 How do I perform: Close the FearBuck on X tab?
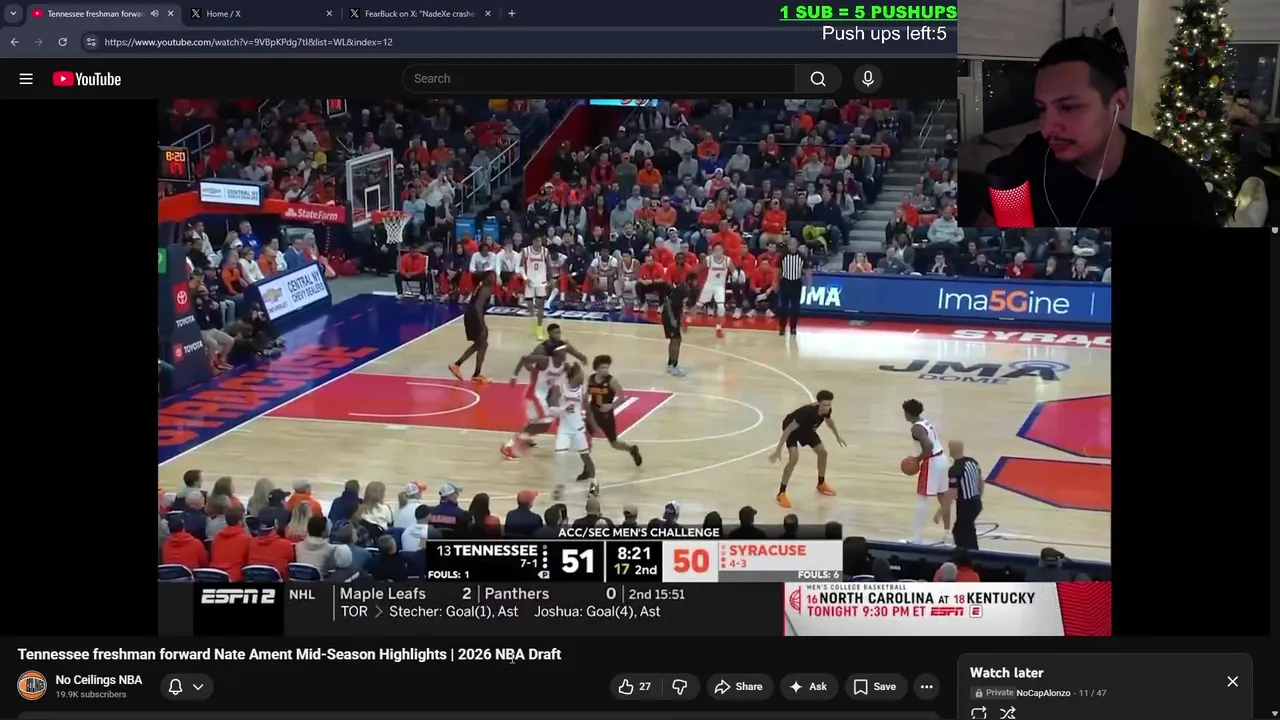pos(488,14)
